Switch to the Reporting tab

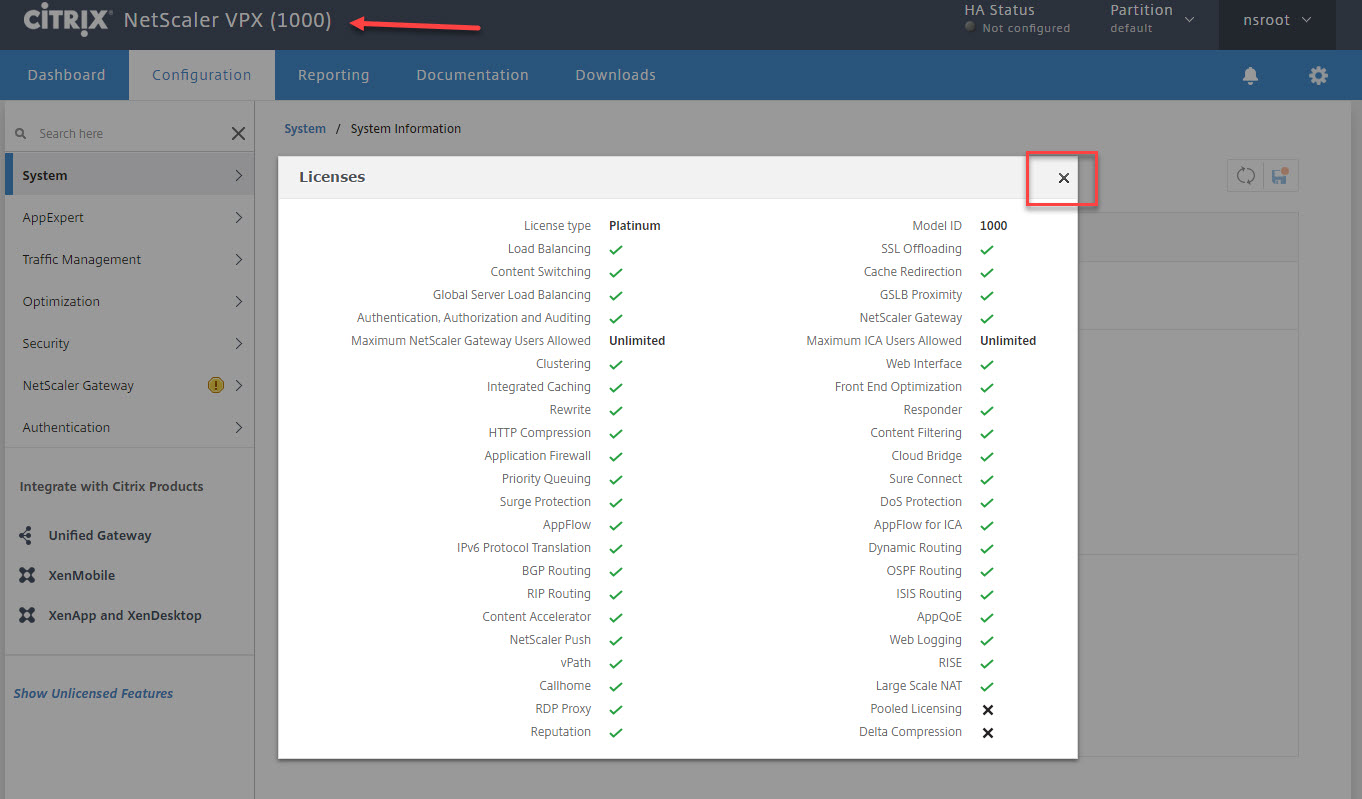pyautogui.click(x=333, y=75)
